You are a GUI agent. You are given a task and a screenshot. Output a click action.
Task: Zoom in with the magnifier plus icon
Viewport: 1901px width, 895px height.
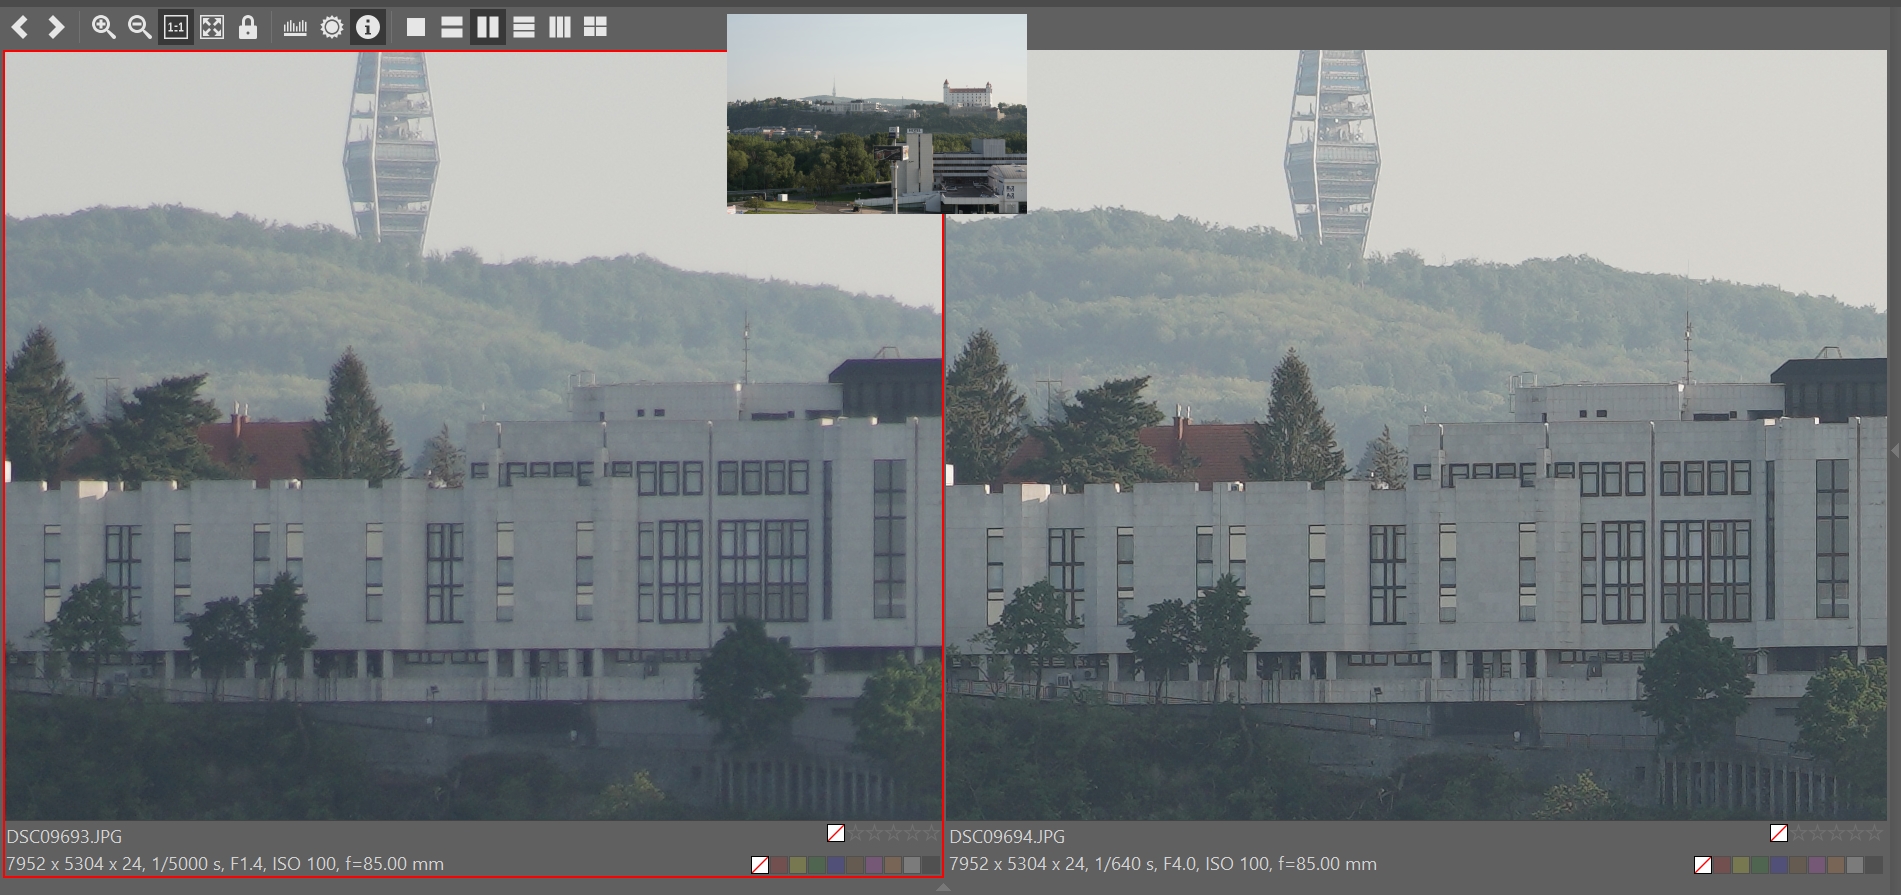[x=103, y=27]
